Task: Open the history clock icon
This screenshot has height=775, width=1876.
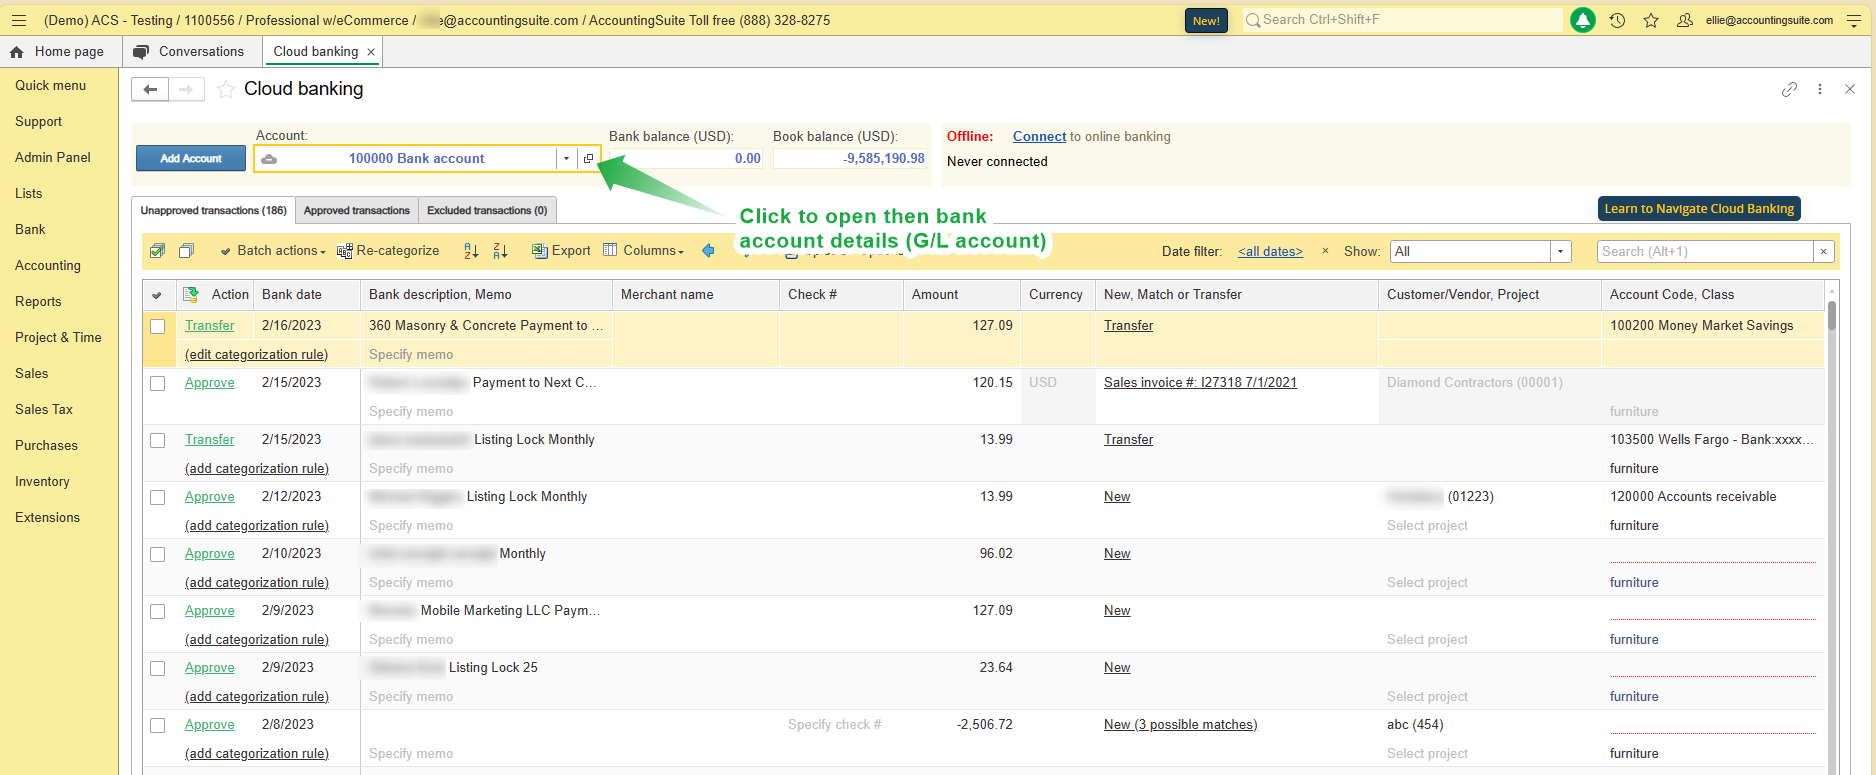Action: coord(1617,20)
